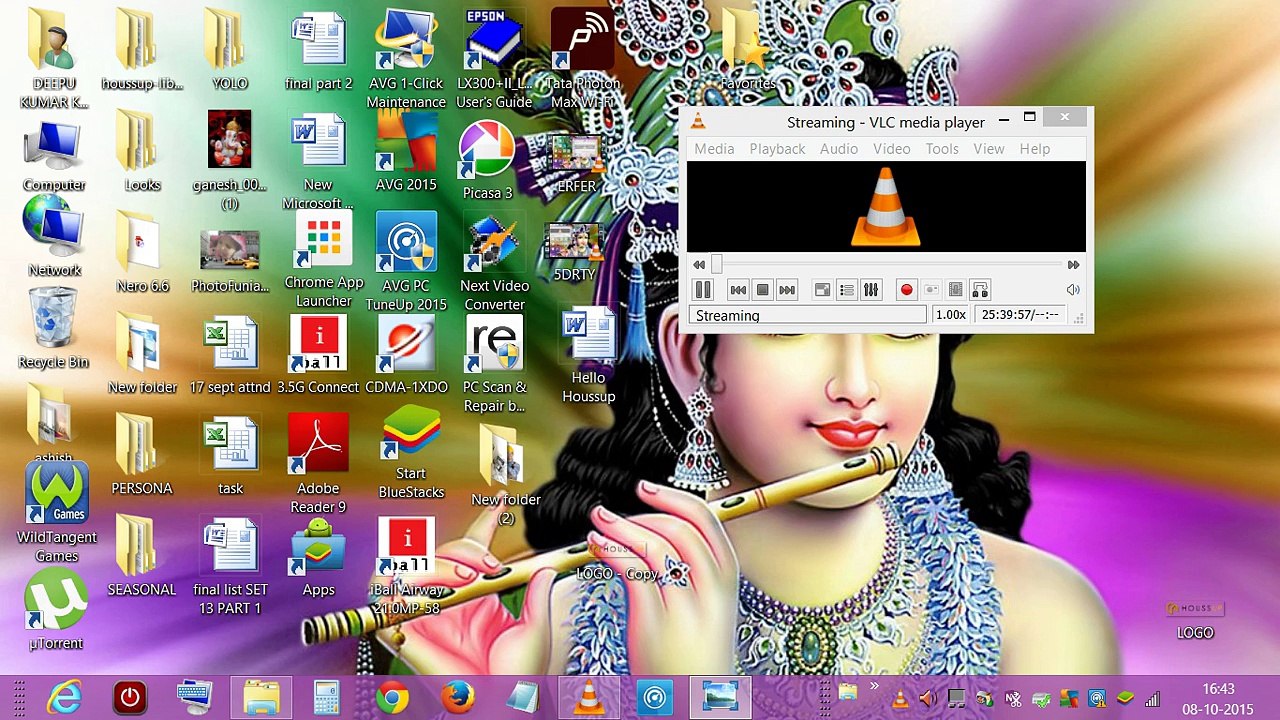Open the View menu in VLC

click(x=989, y=149)
